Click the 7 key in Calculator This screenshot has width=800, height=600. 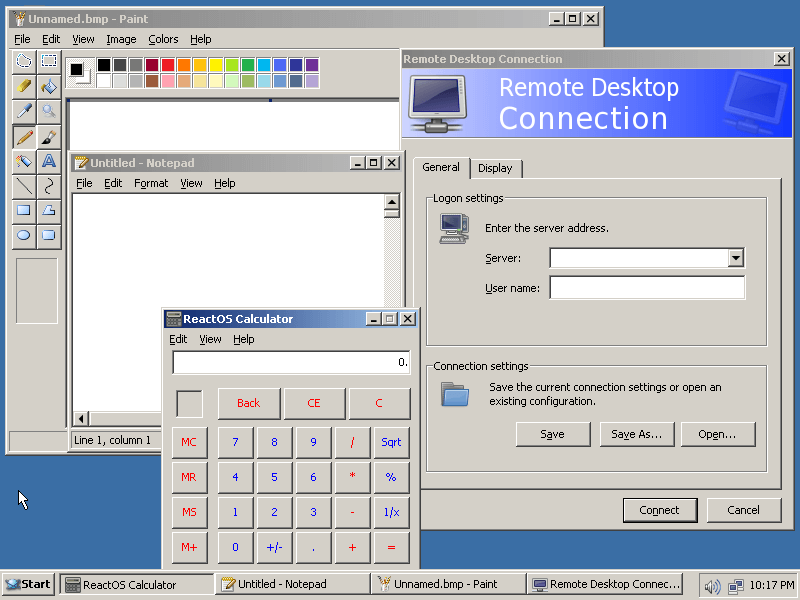(235, 442)
